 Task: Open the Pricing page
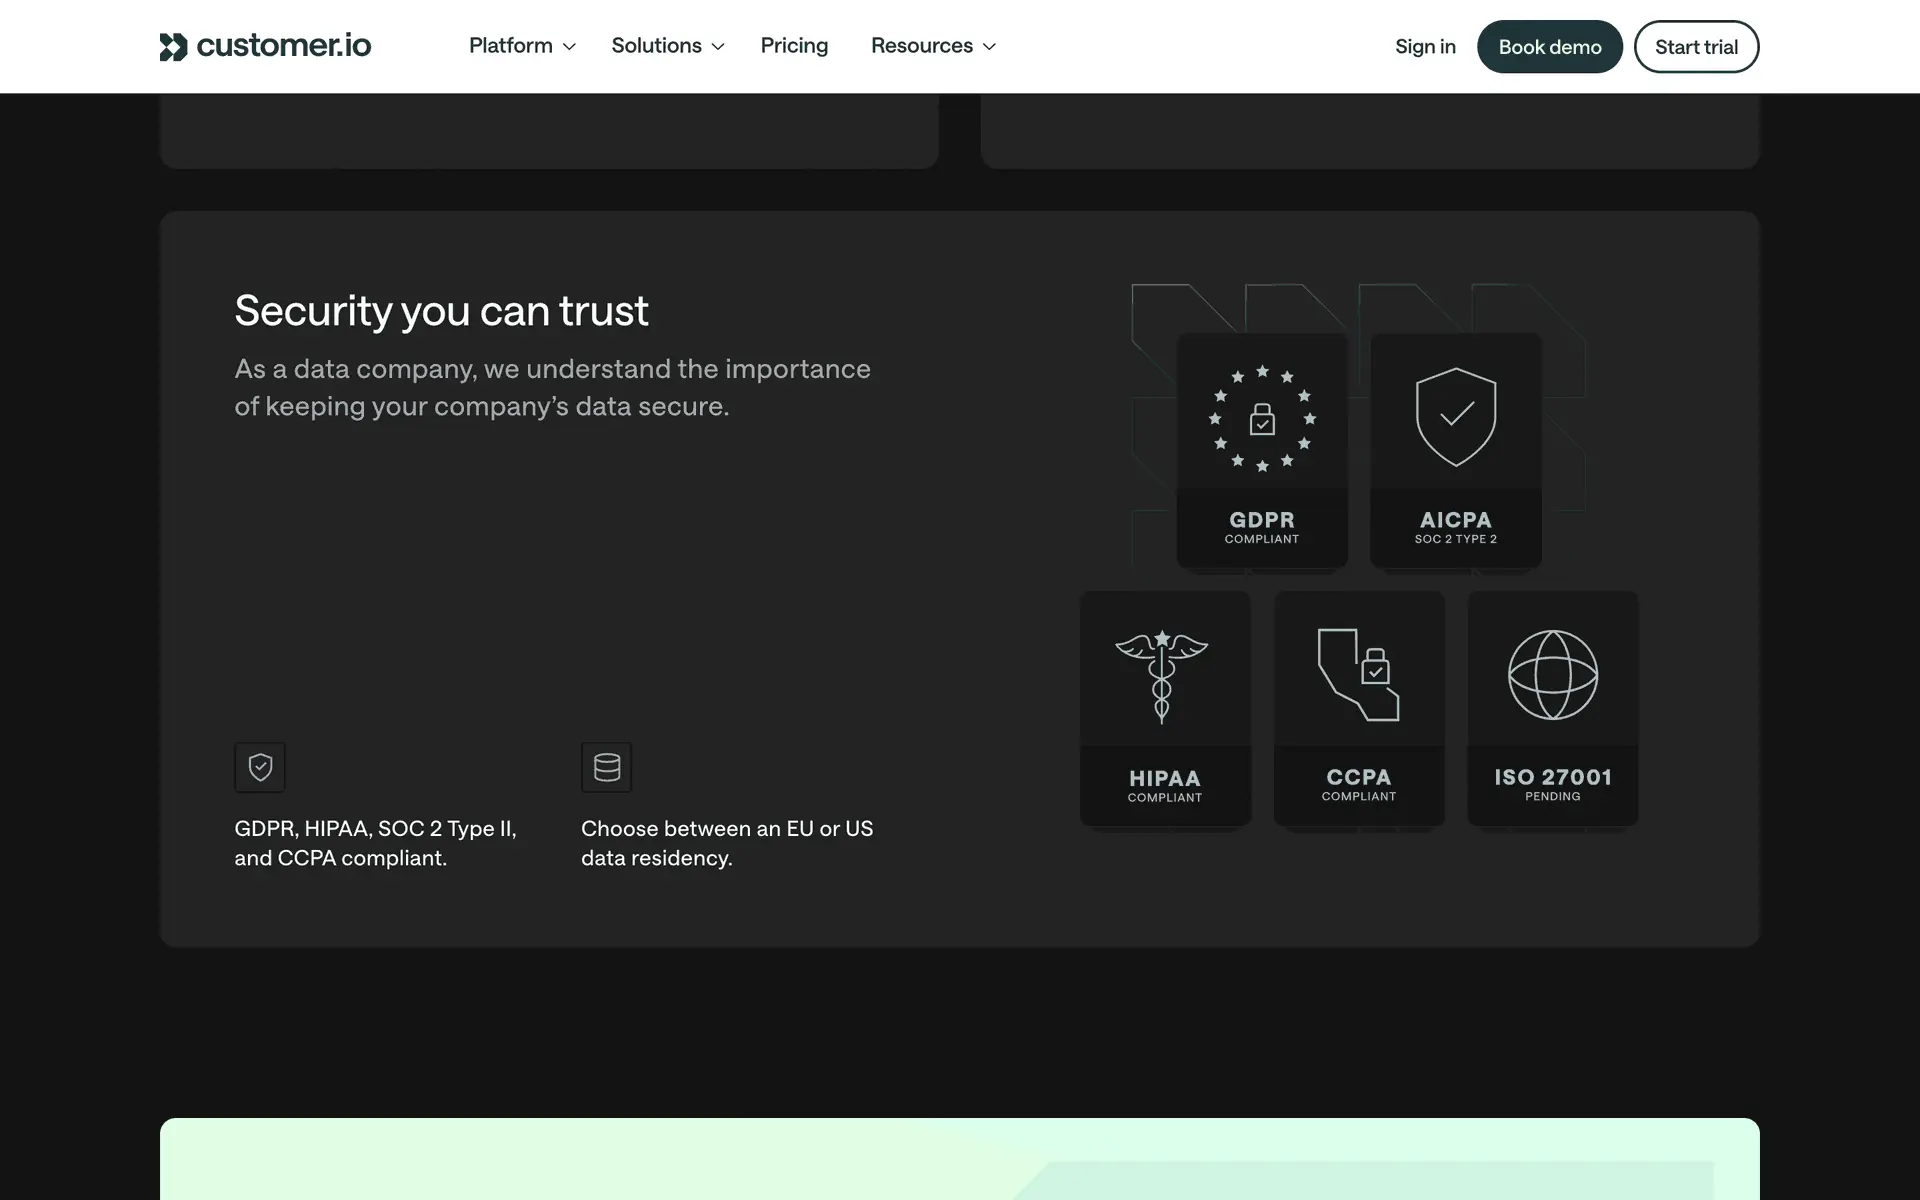(x=794, y=46)
